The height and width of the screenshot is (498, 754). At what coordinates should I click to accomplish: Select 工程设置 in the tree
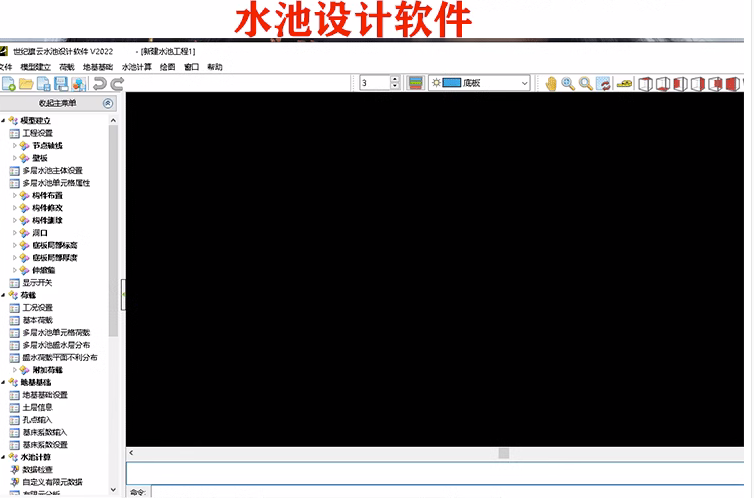pos(37,133)
